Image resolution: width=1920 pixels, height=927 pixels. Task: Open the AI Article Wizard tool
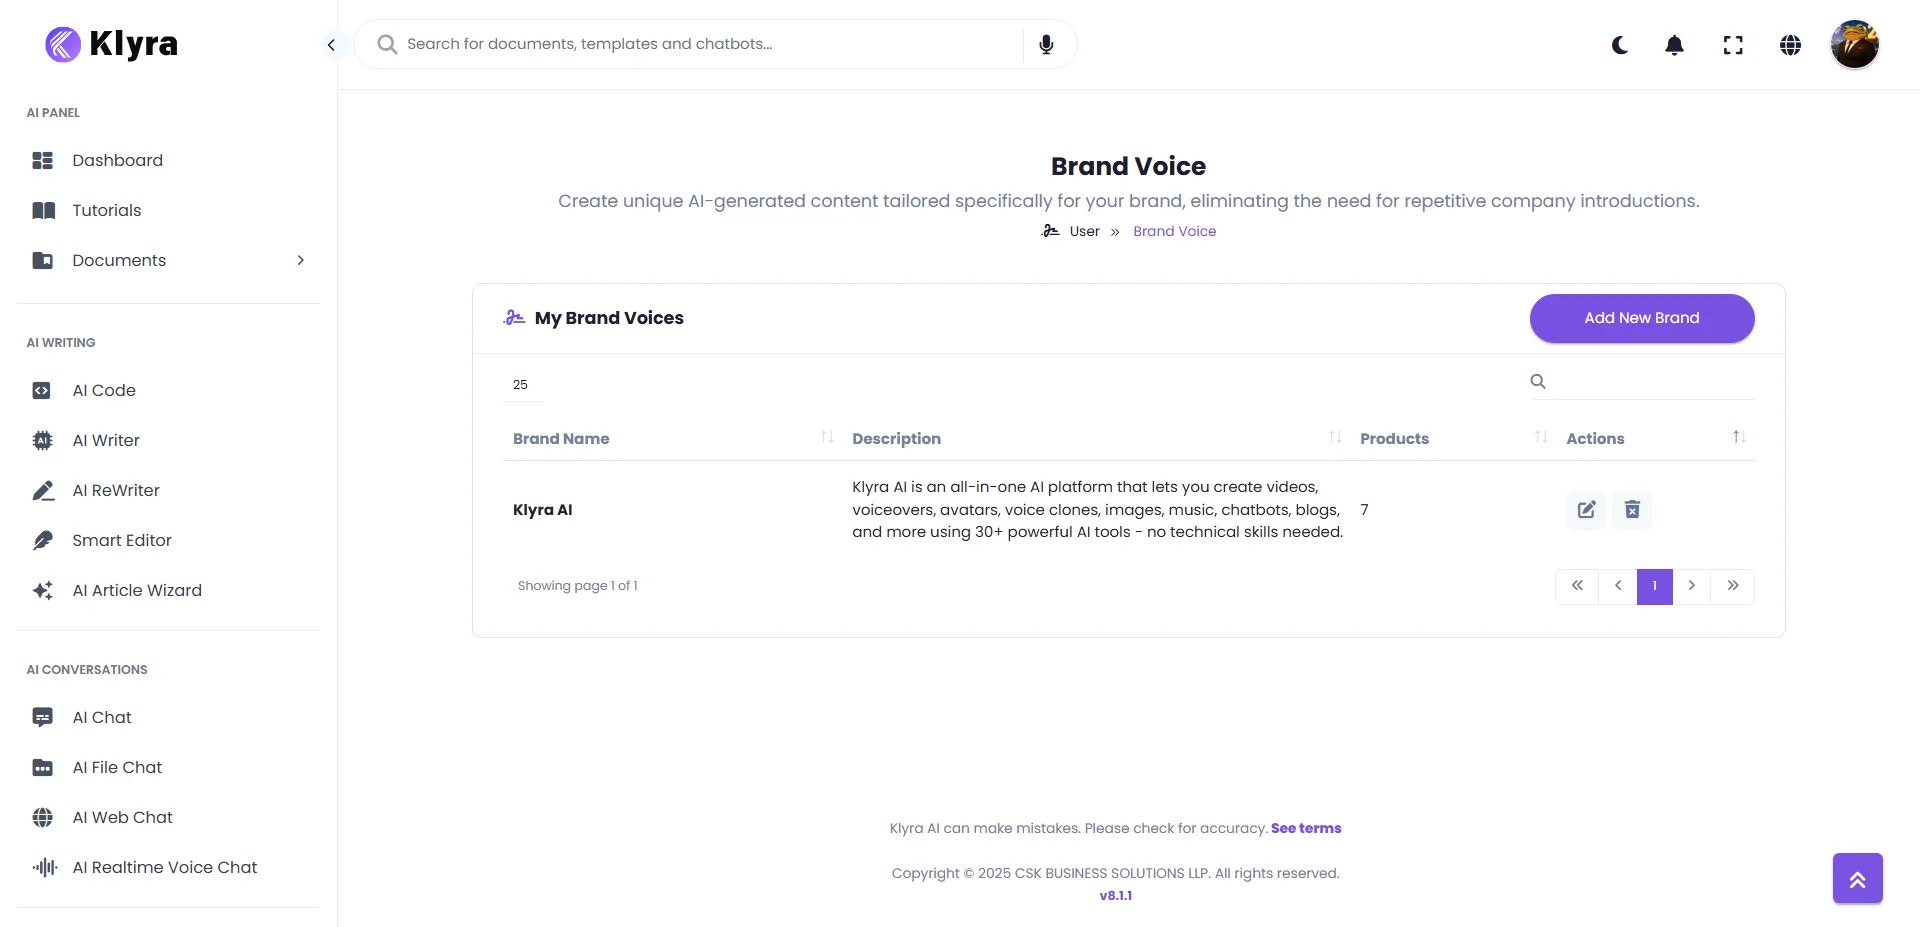137,590
